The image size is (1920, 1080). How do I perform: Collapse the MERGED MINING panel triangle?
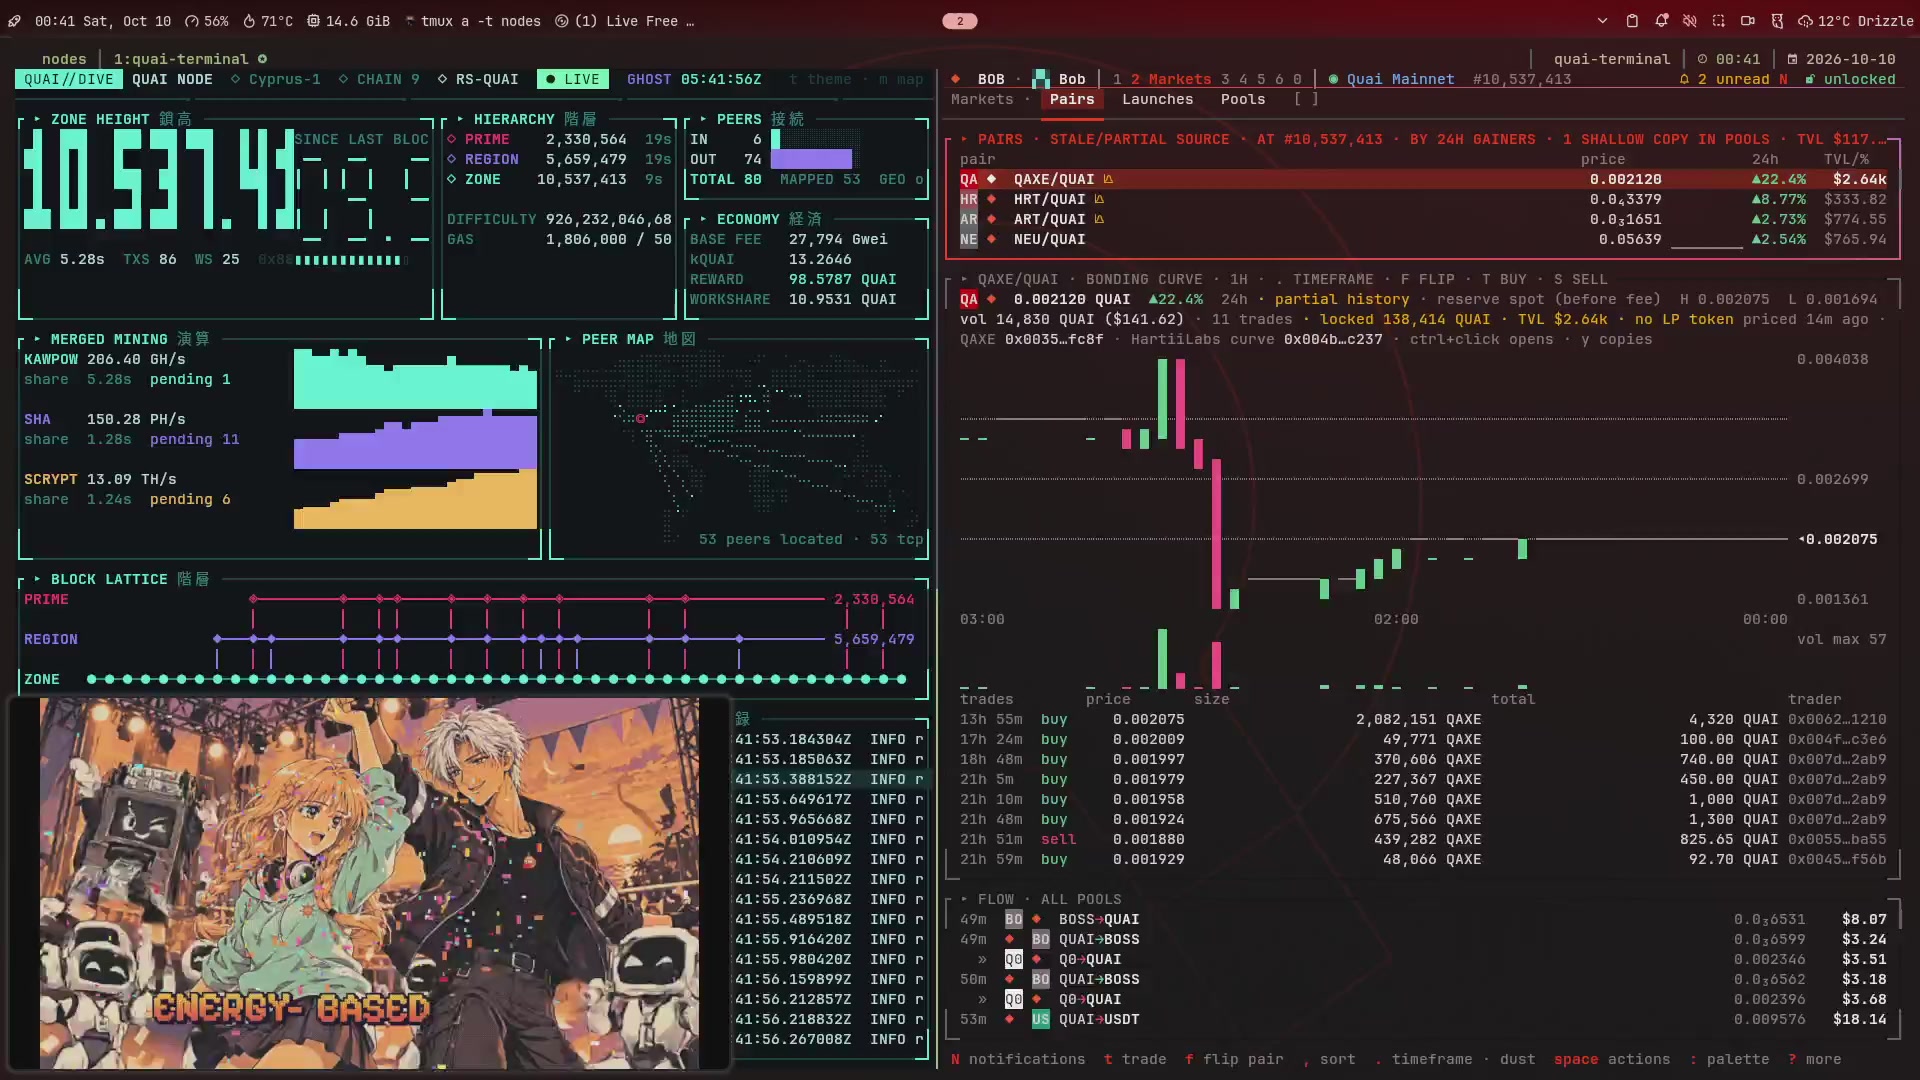[x=38, y=339]
